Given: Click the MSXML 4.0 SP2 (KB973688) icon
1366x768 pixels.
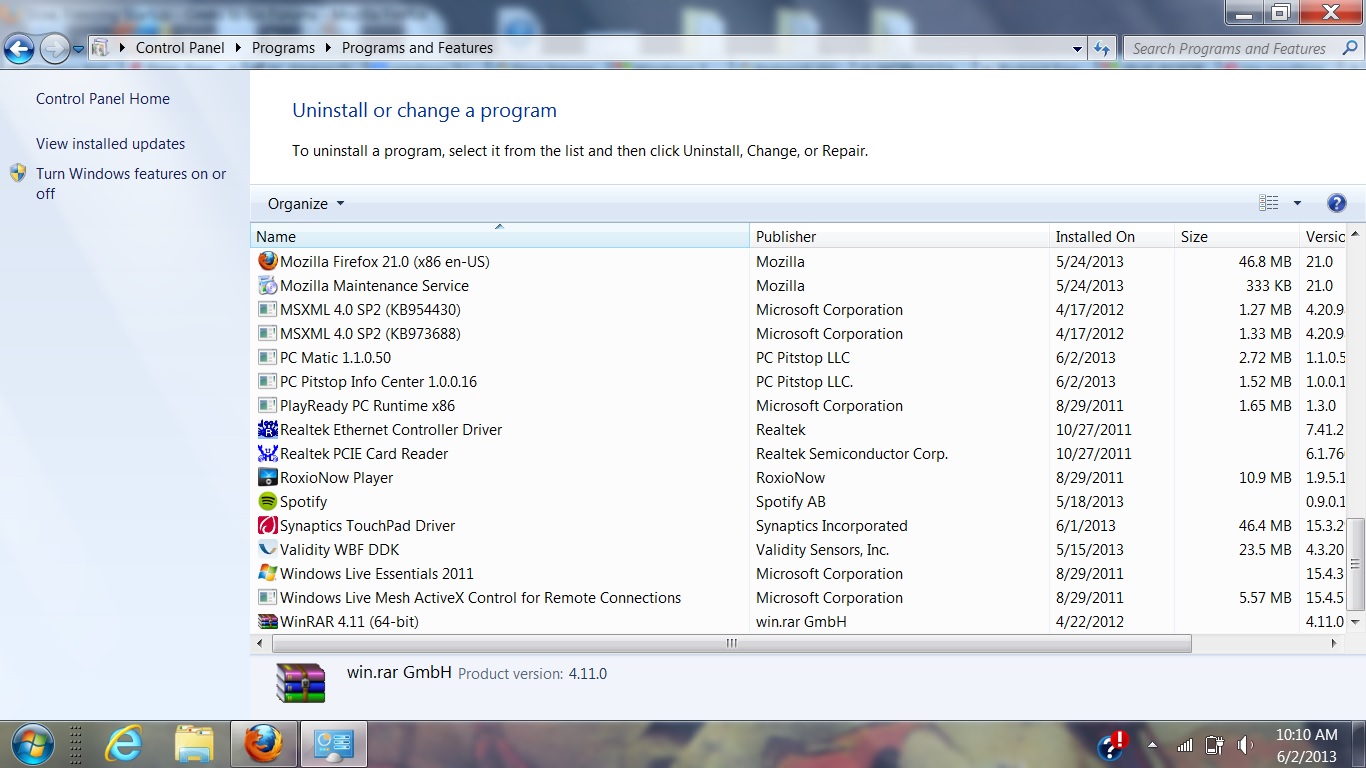Looking at the screenshot, I should 267,333.
